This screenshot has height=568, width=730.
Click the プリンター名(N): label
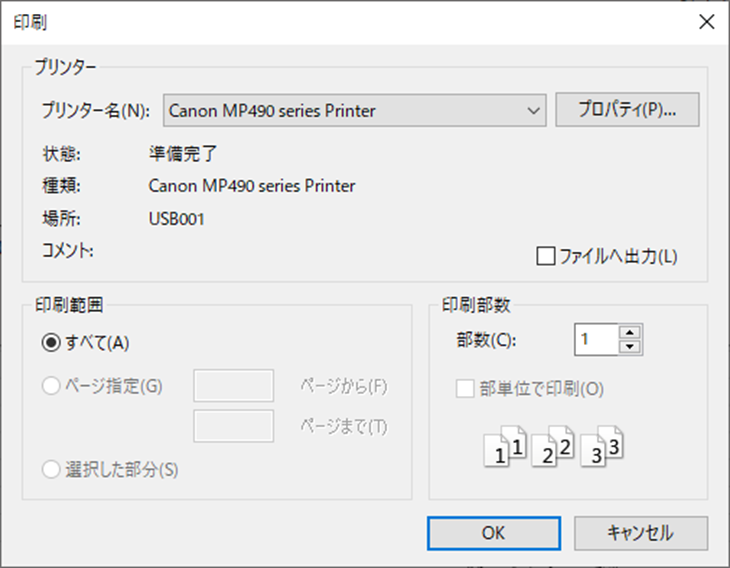[96, 111]
